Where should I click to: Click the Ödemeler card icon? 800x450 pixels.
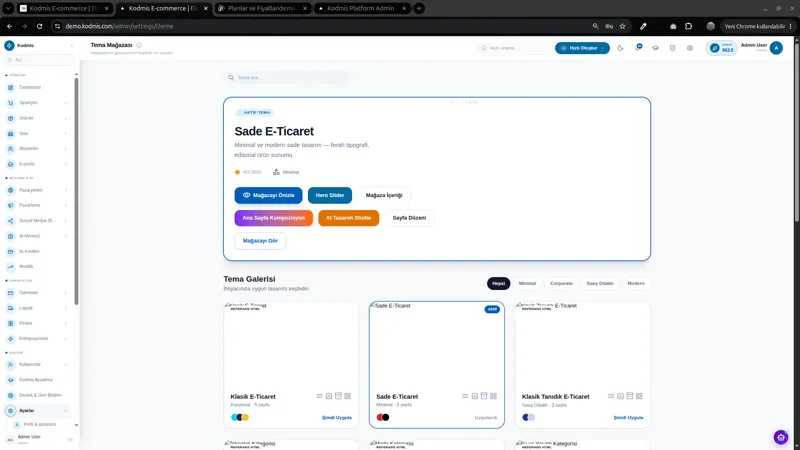click(11, 292)
